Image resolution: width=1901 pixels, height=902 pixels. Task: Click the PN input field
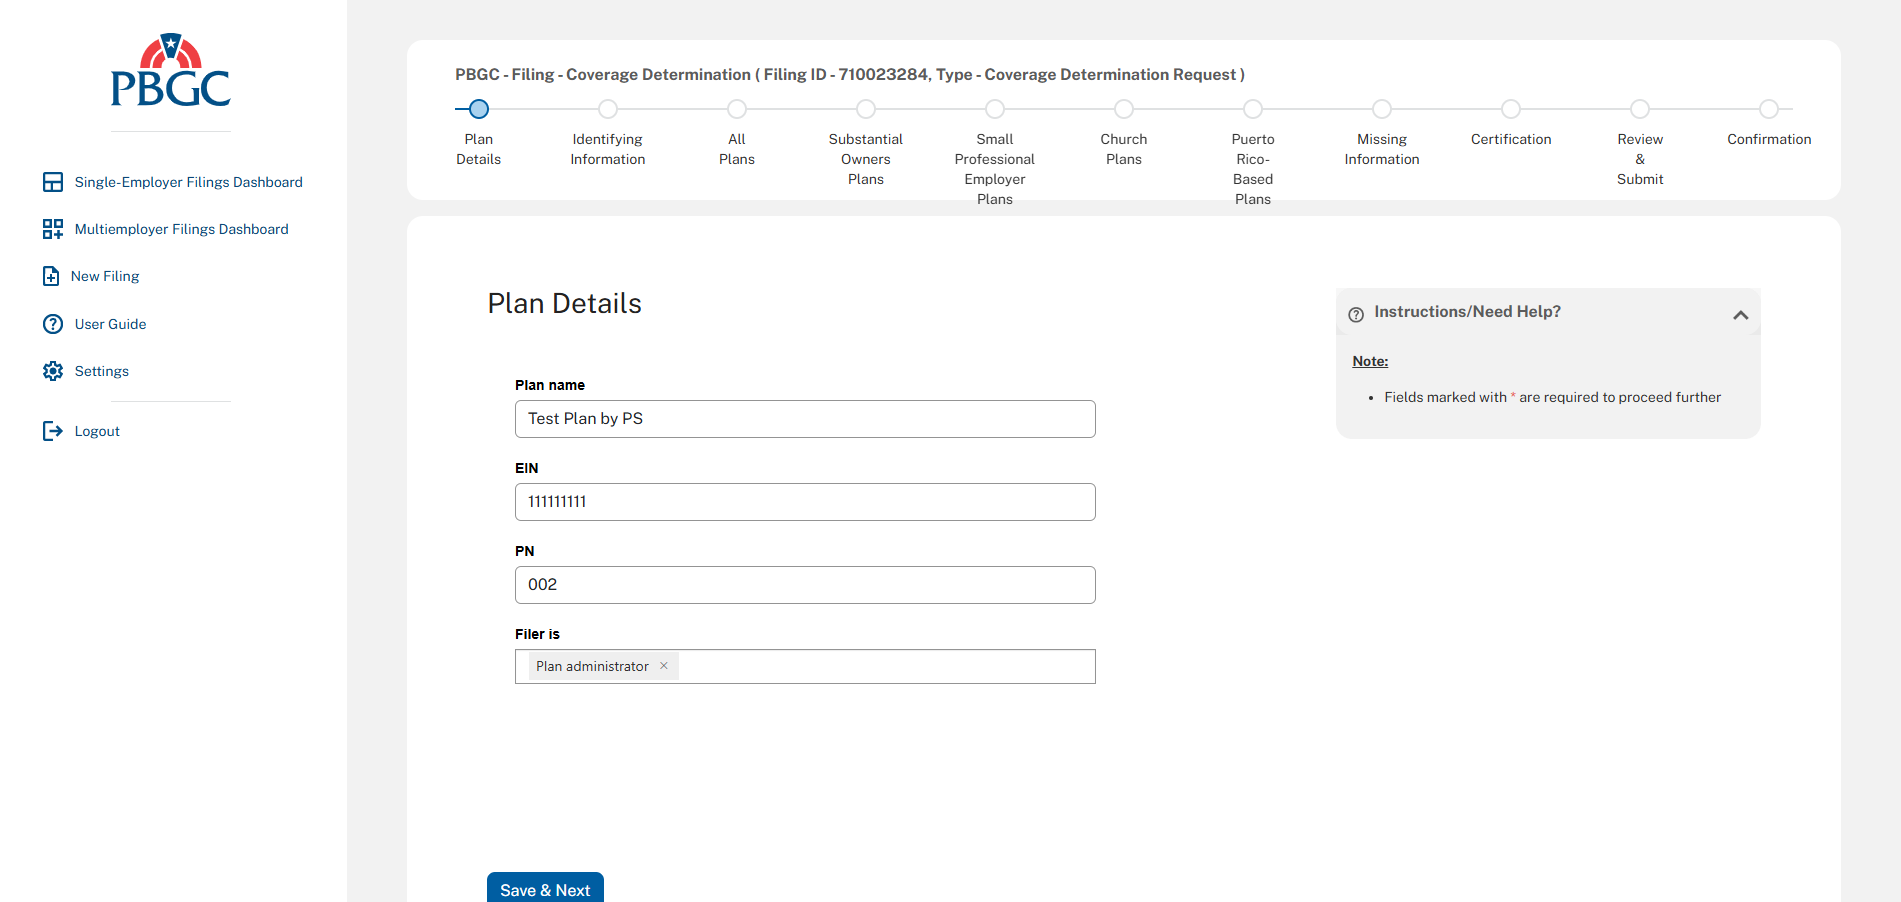pos(805,585)
